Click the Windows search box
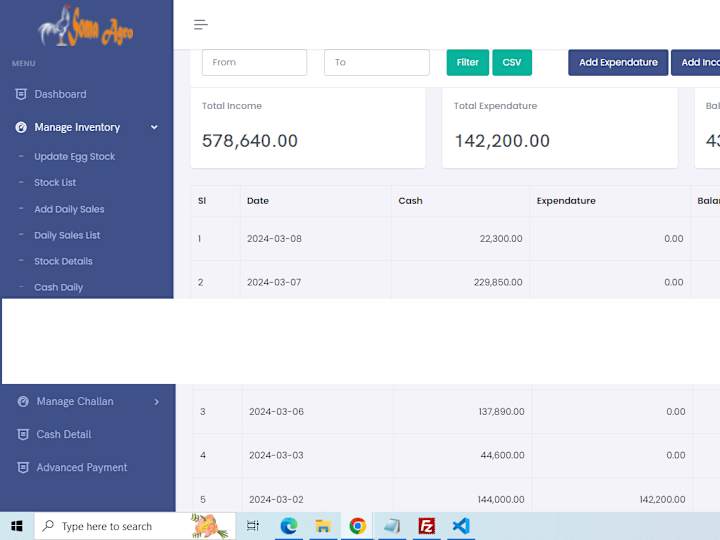This screenshot has height=540, width=720. (135, 526)
